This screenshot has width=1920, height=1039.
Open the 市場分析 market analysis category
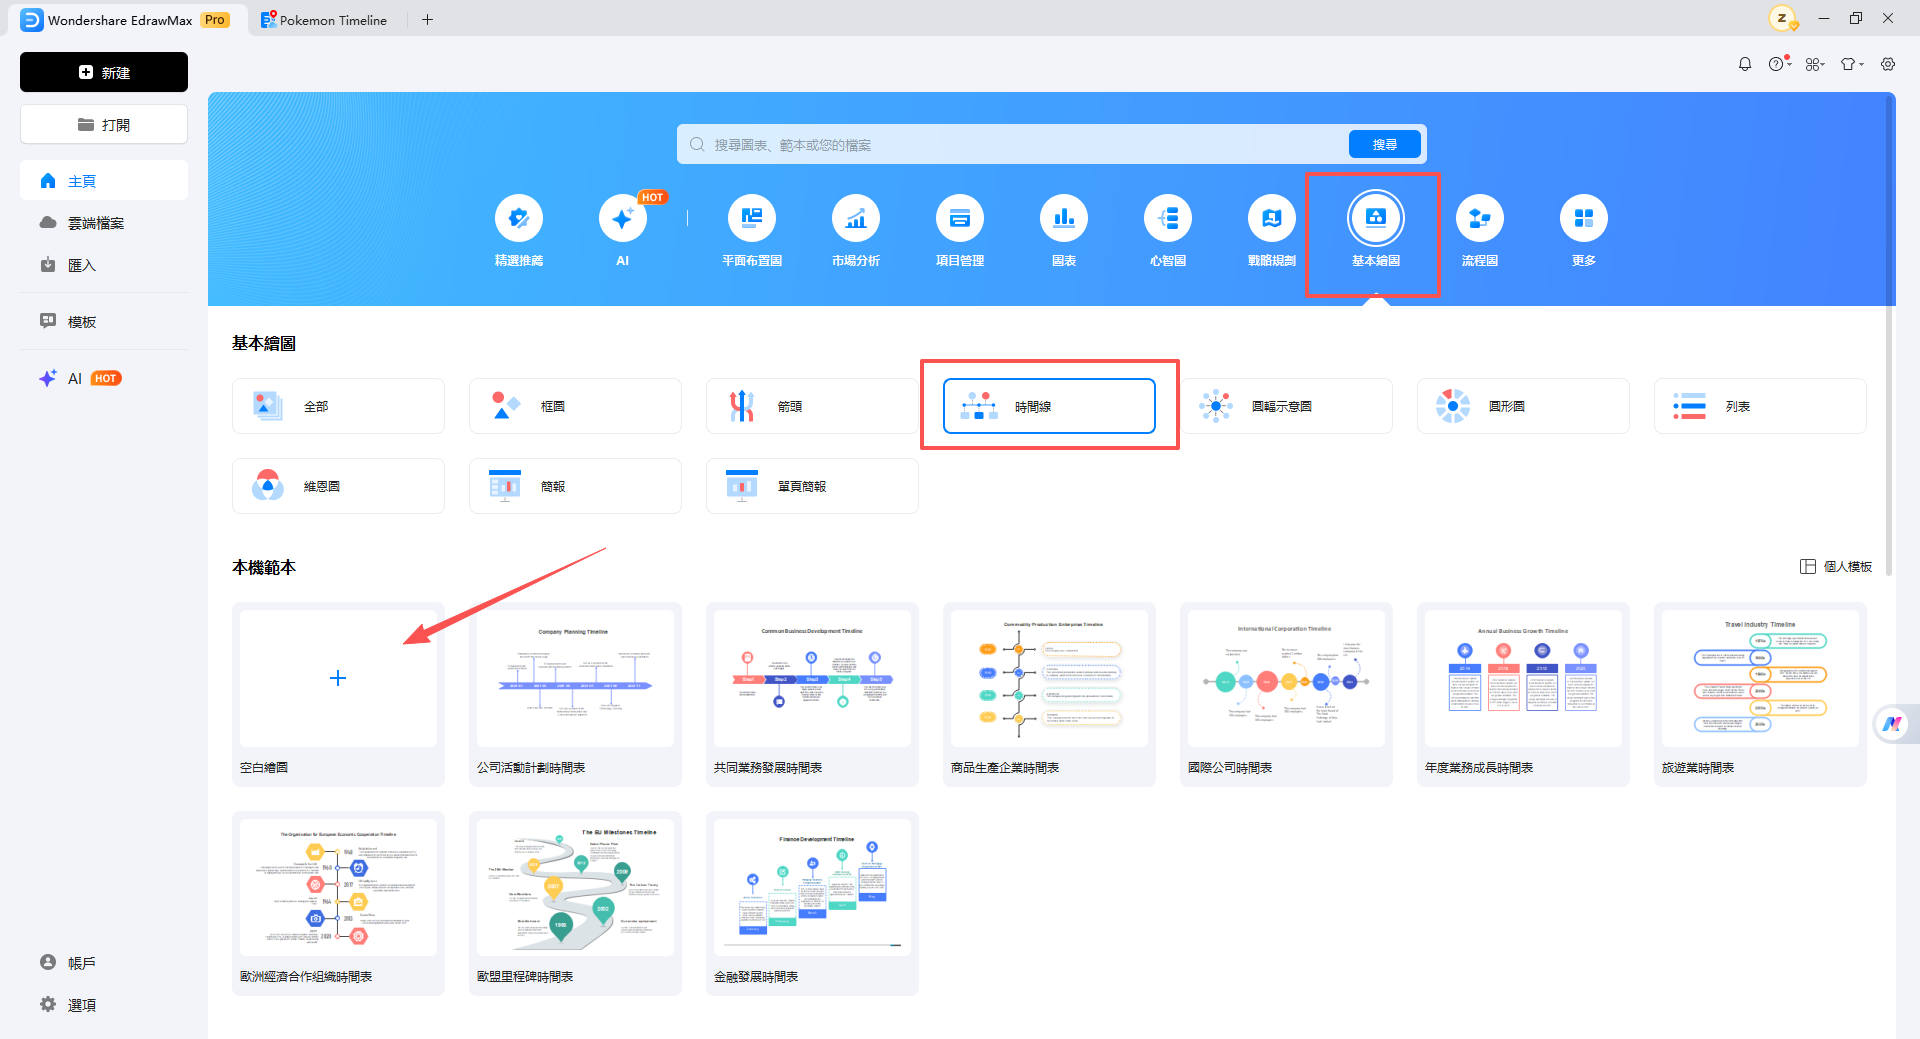click(856, 230)
